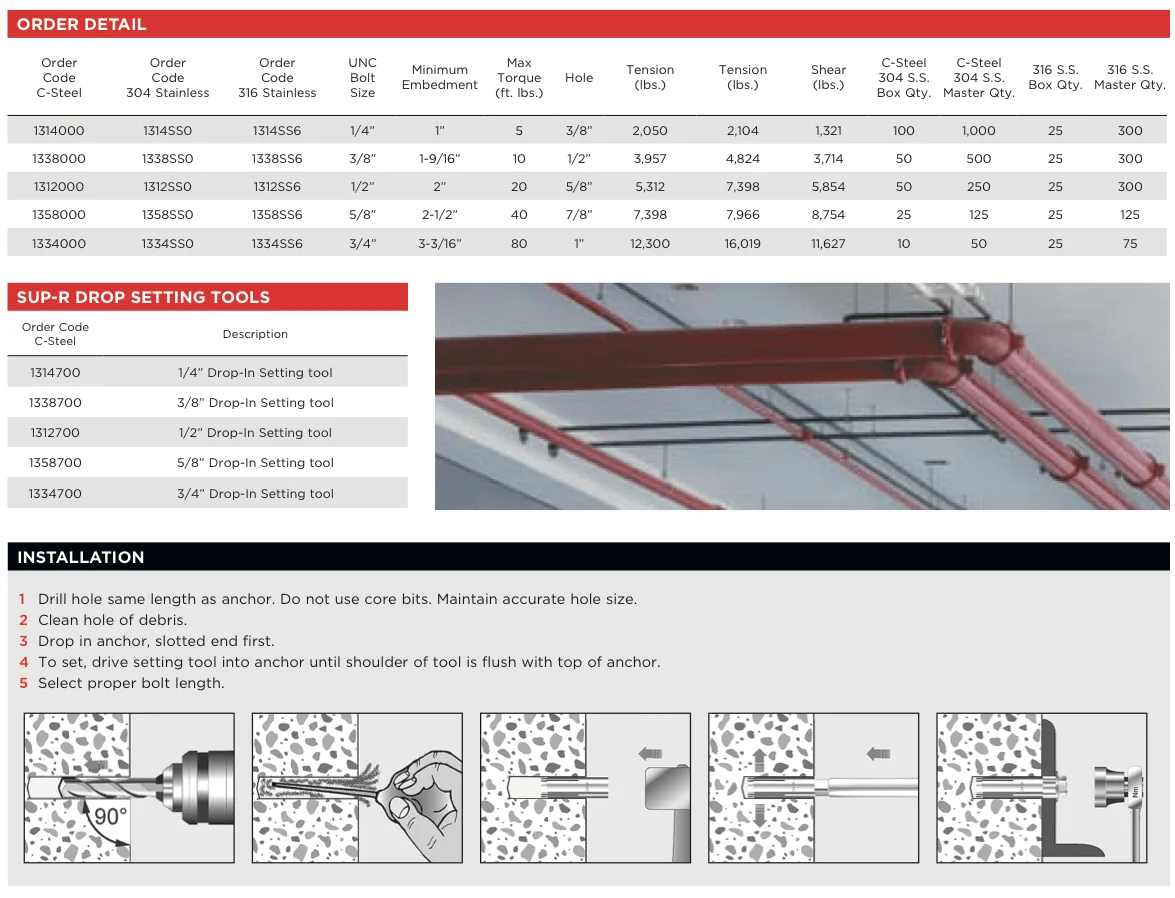
Task: Click the bolt and wrench diagram
Action: 1042,788
